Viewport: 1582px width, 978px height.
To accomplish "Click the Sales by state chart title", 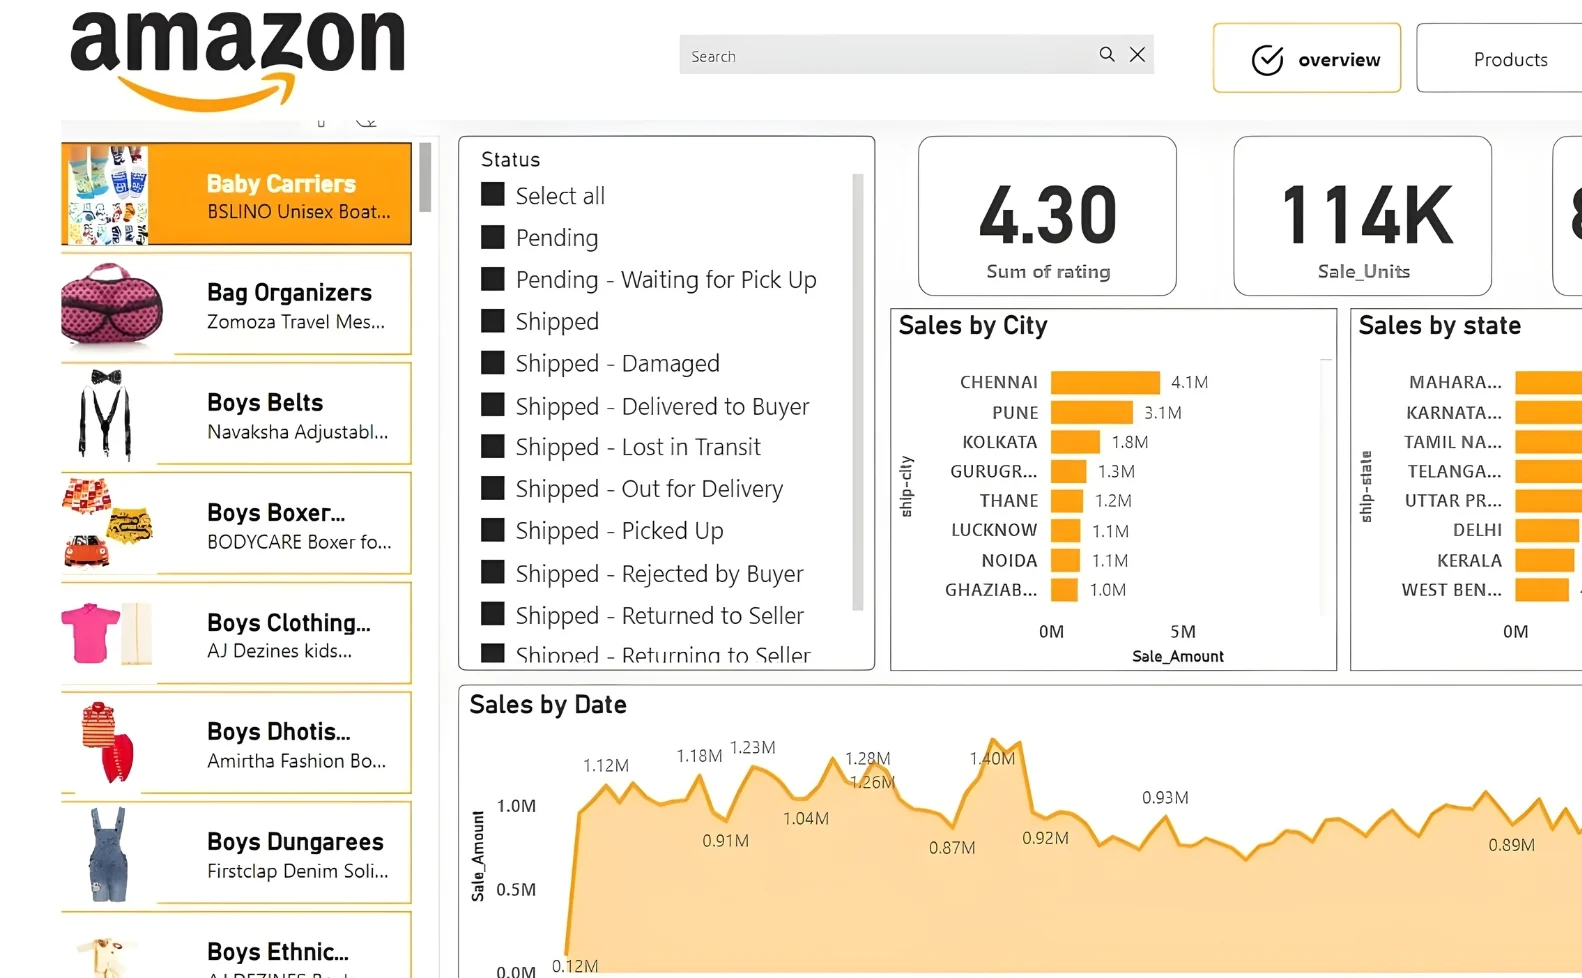I will (1440, 326).
